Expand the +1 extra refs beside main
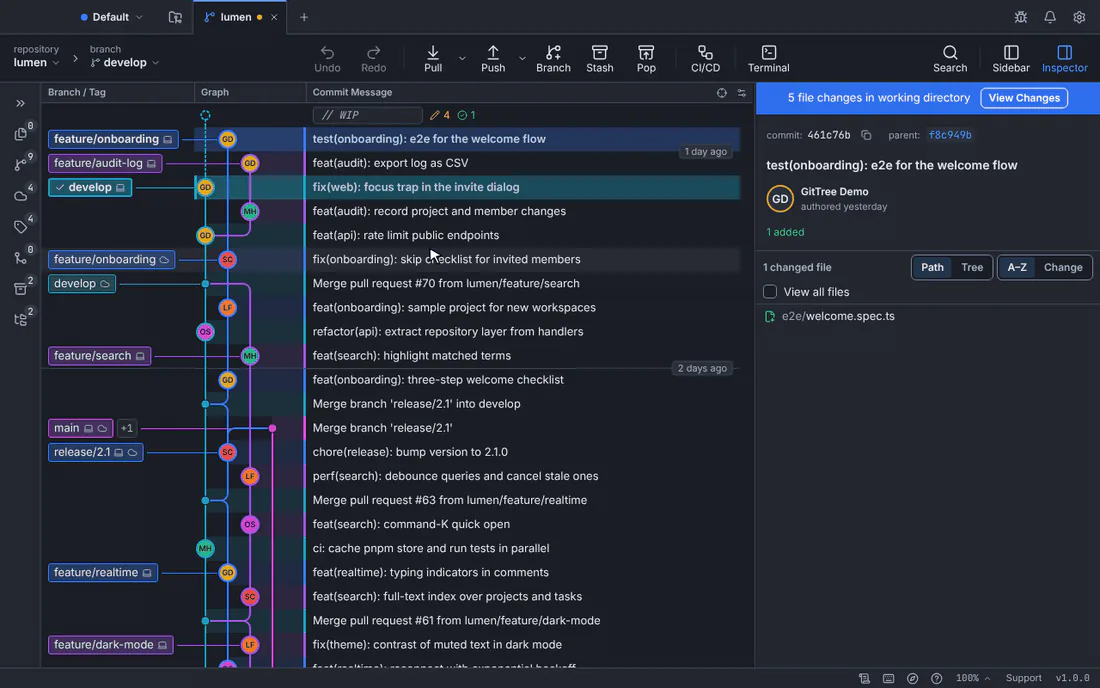1100x688 pixels. tap(126, 428)
